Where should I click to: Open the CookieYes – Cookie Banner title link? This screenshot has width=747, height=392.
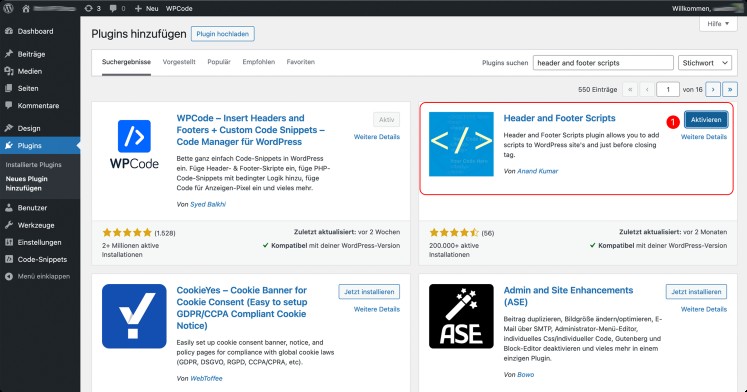coord(242,308)
